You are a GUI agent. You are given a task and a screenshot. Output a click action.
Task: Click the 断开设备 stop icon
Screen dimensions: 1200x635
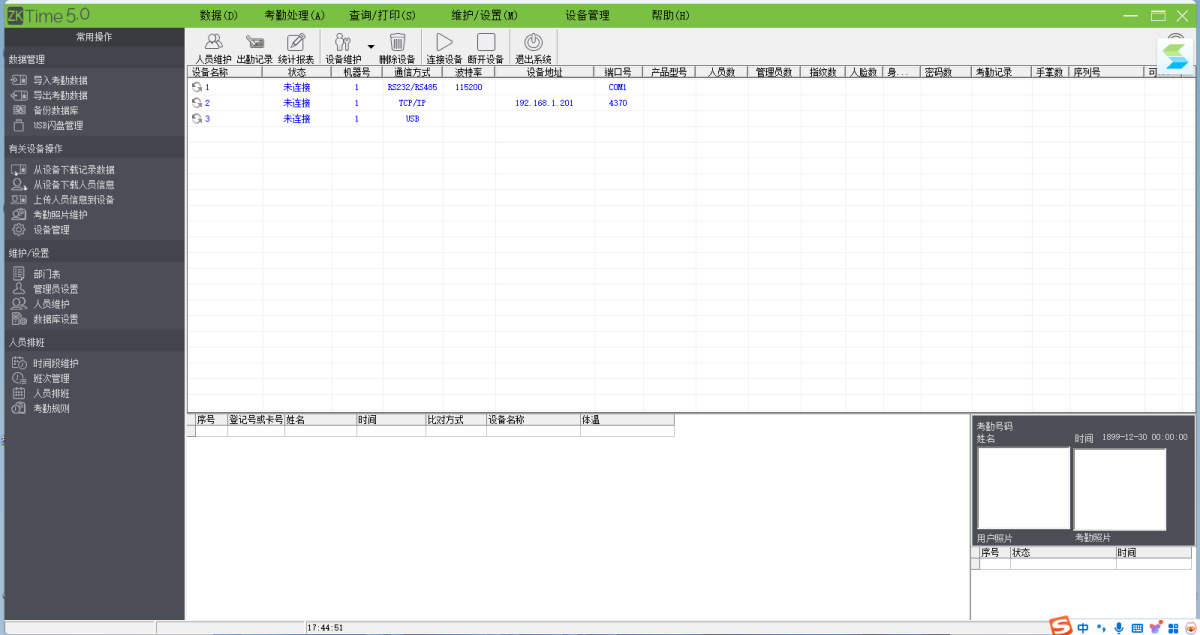coord(486,42)
